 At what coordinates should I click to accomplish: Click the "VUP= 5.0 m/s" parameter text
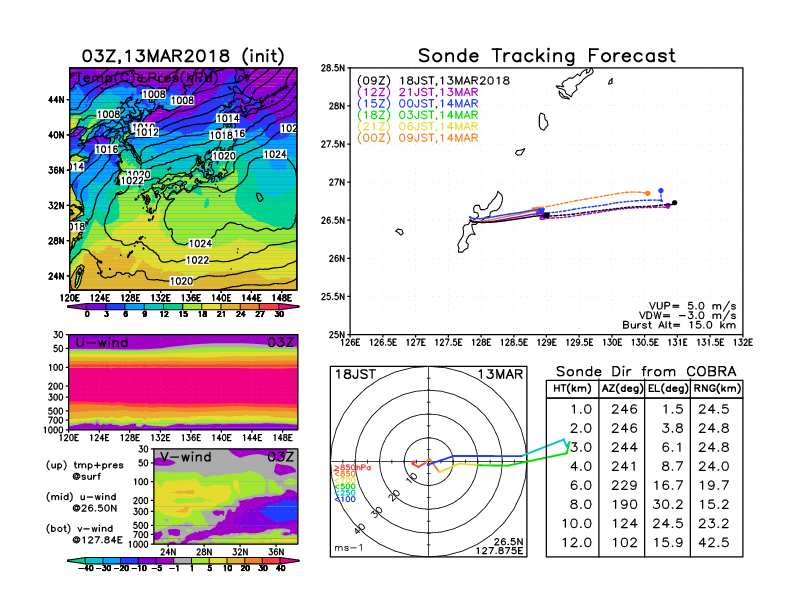pyautogui.click(x=692, y=306)
